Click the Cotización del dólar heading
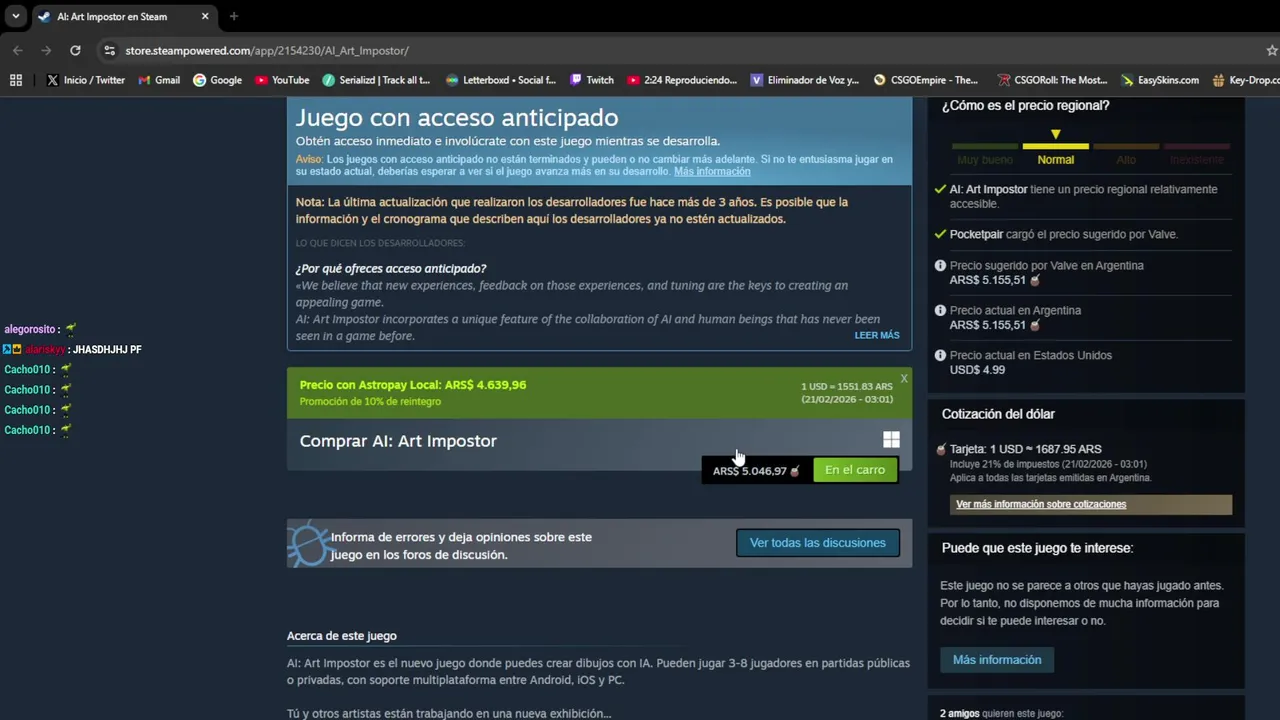 [x=998, y=414]
